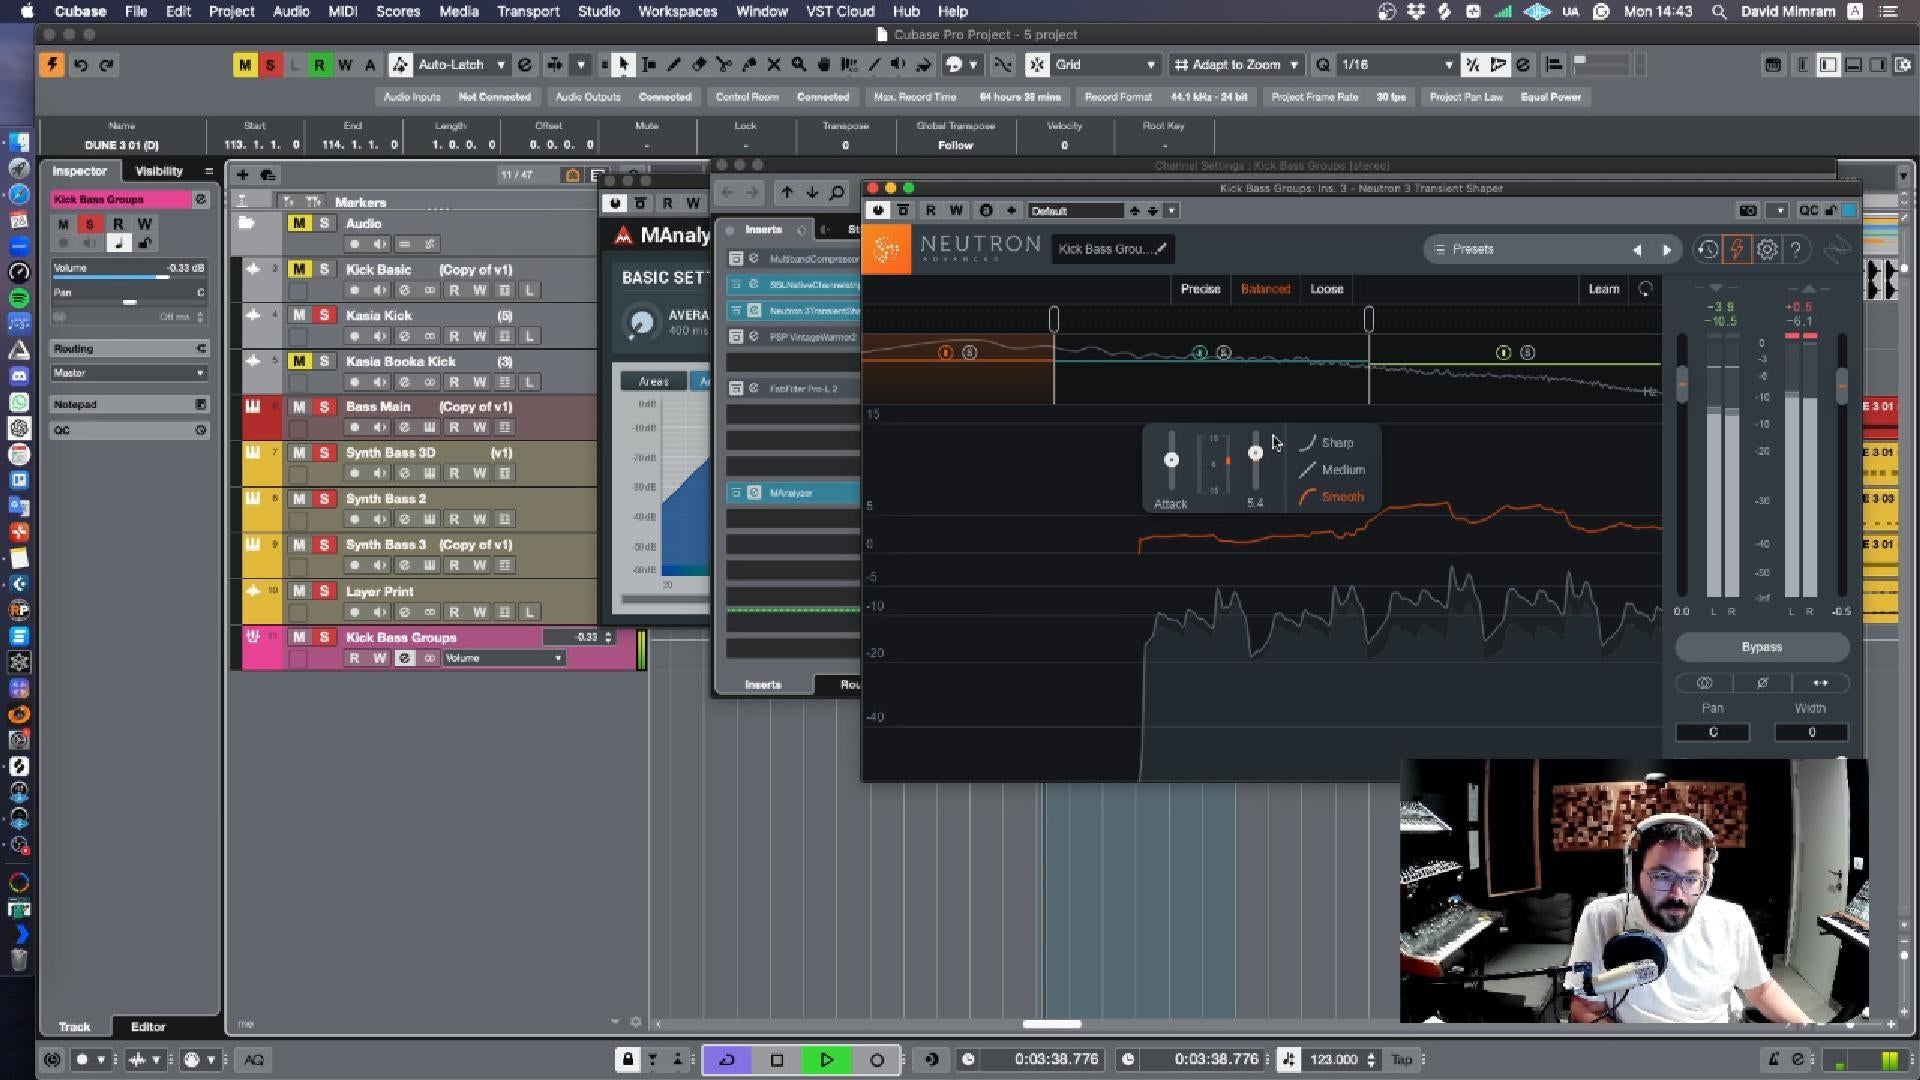Open Neutron settings gear icon
1920x1080 pixels.
[1767, 249]
